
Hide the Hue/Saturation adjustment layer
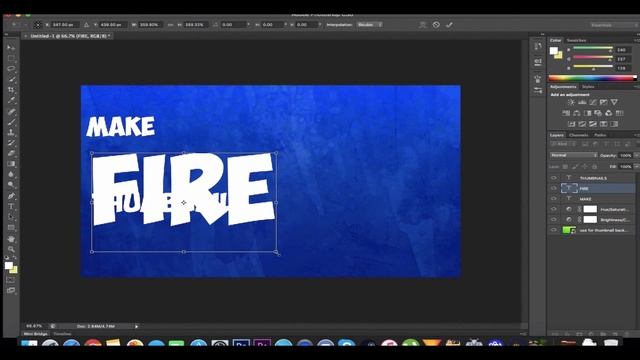(x=554, y=209)
